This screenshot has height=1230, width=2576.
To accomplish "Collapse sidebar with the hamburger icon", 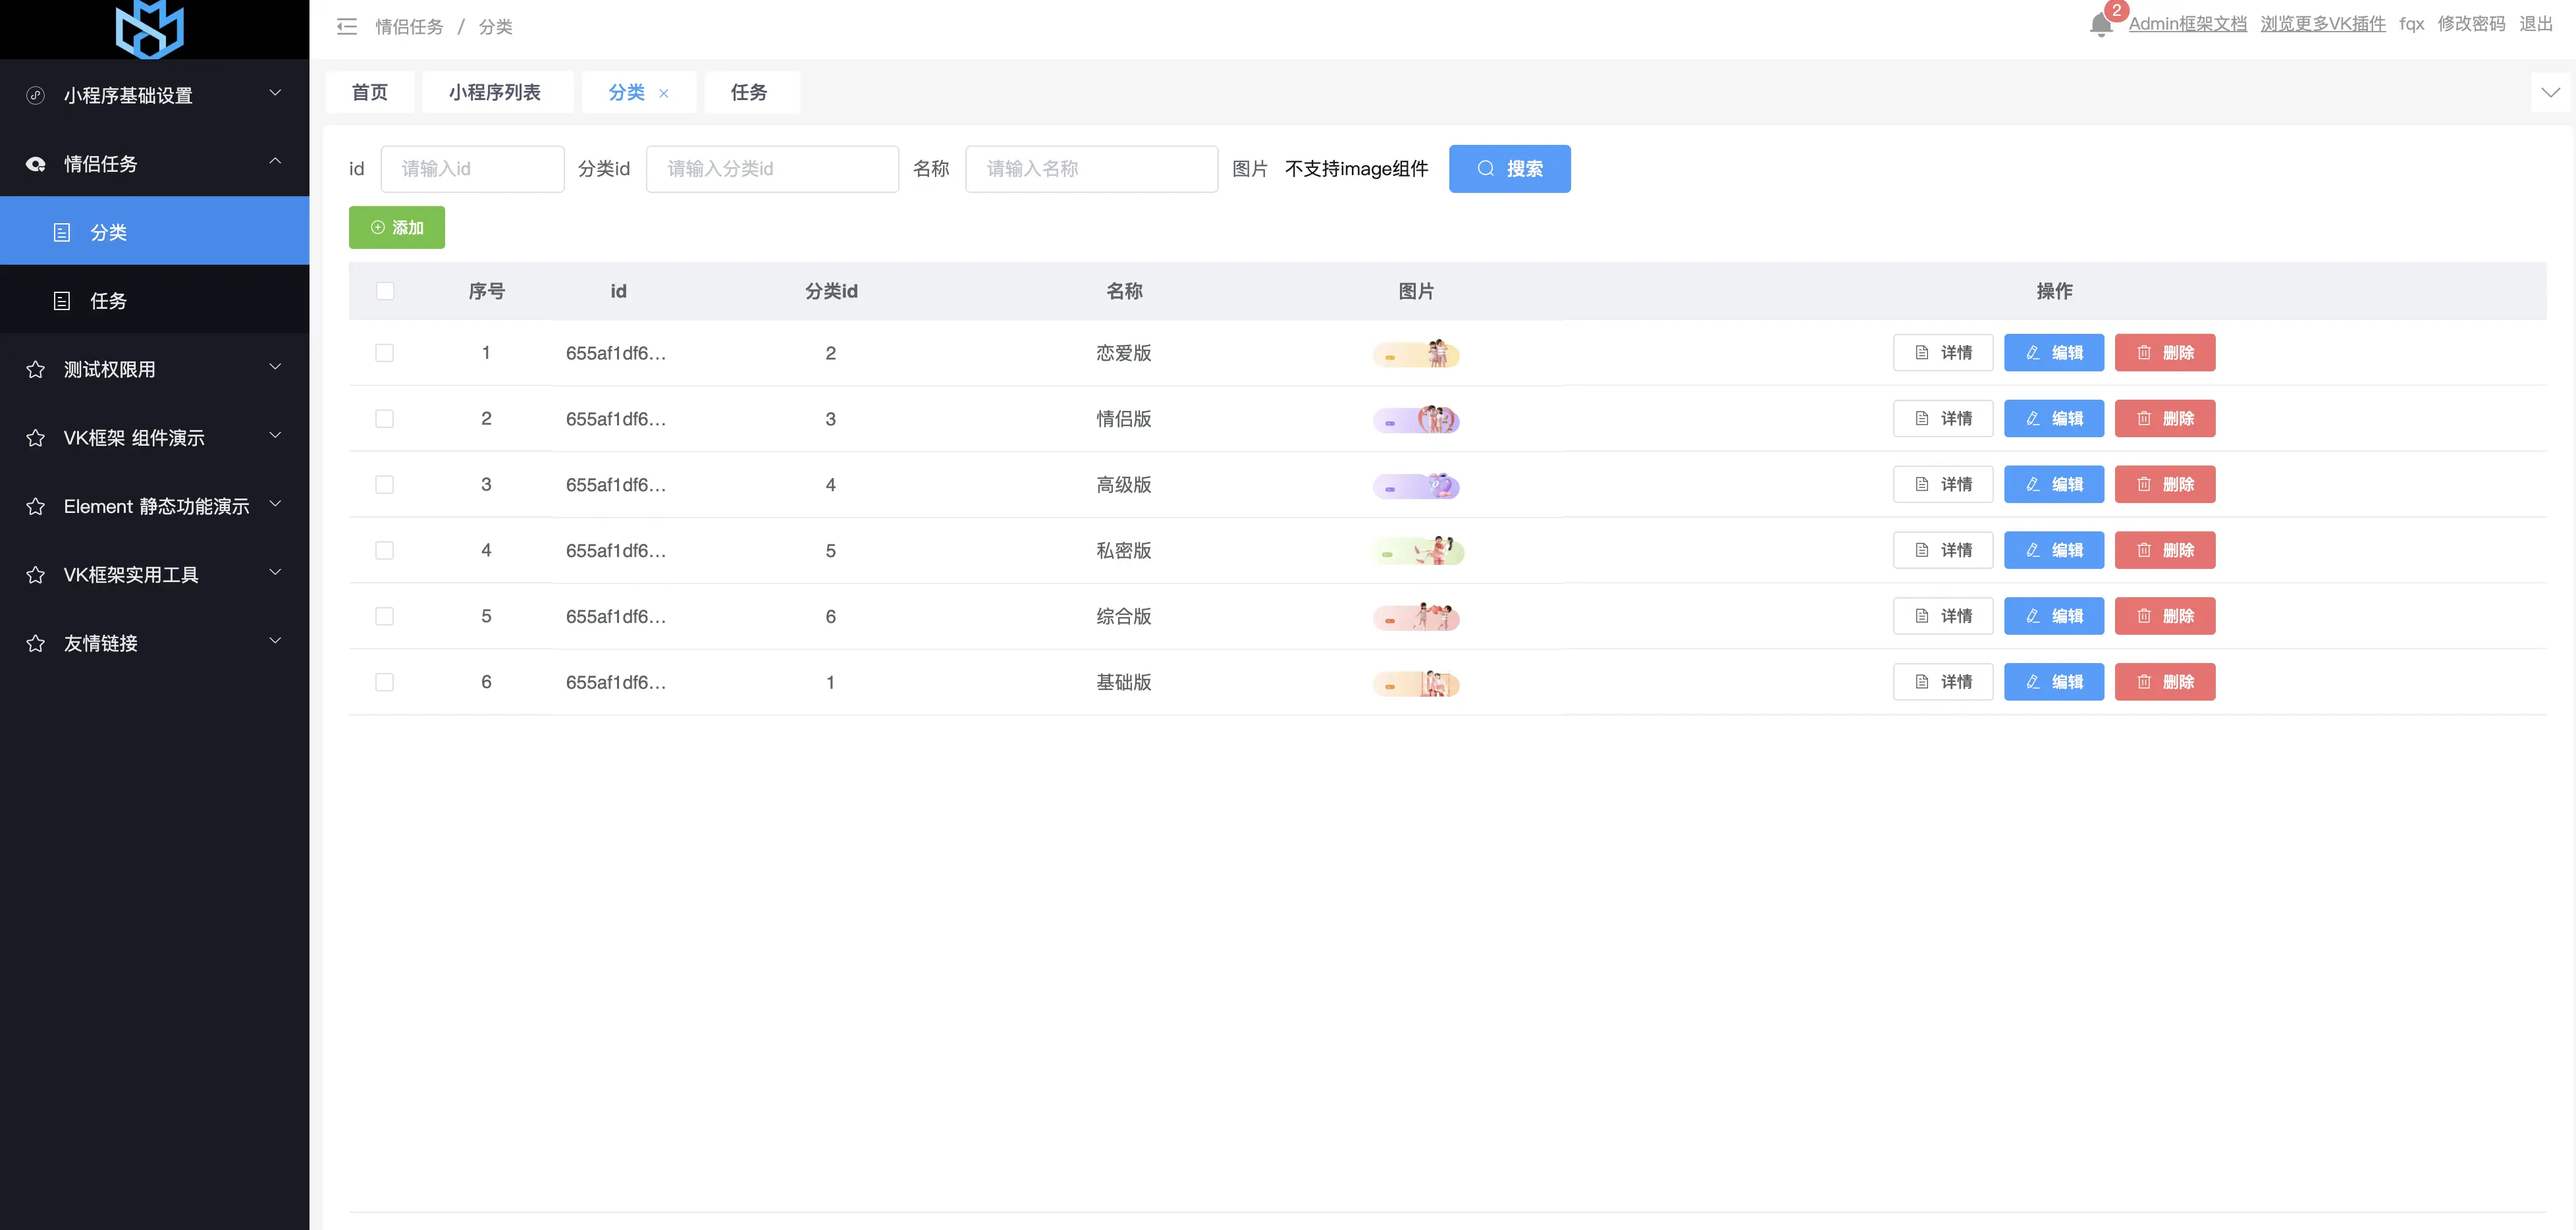I will (x=347, y=27).
